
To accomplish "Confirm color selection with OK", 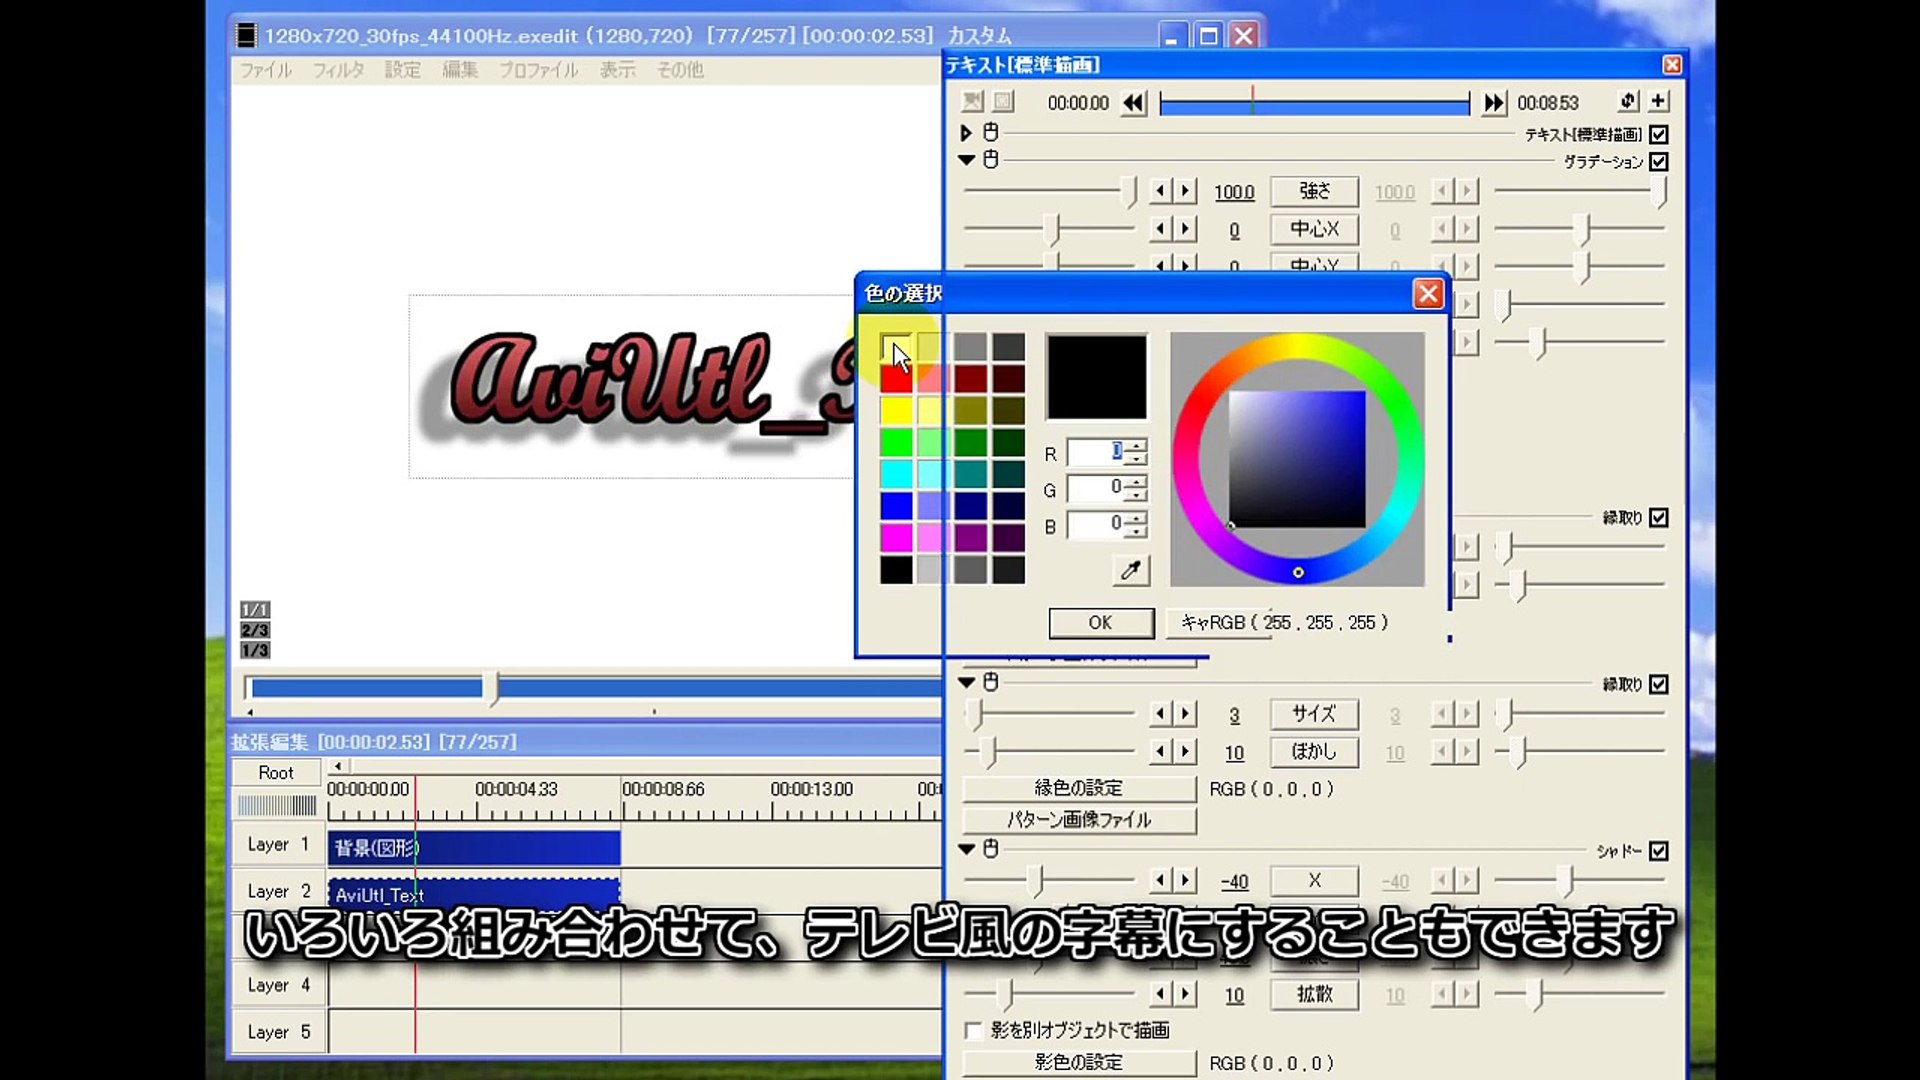I will (x=1101, y=622).
